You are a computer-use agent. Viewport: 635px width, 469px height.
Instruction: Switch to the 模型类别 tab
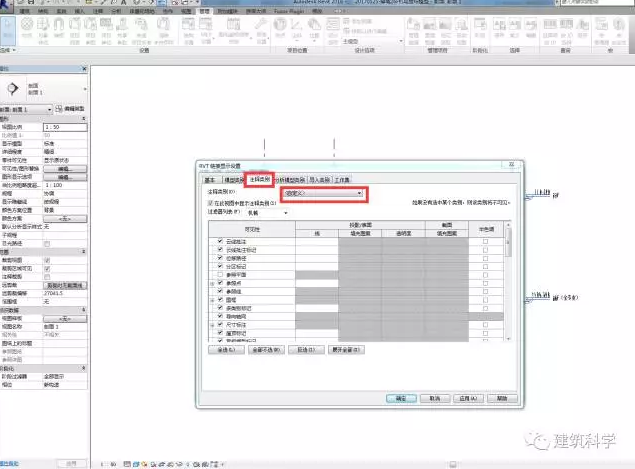coord(233,180)
